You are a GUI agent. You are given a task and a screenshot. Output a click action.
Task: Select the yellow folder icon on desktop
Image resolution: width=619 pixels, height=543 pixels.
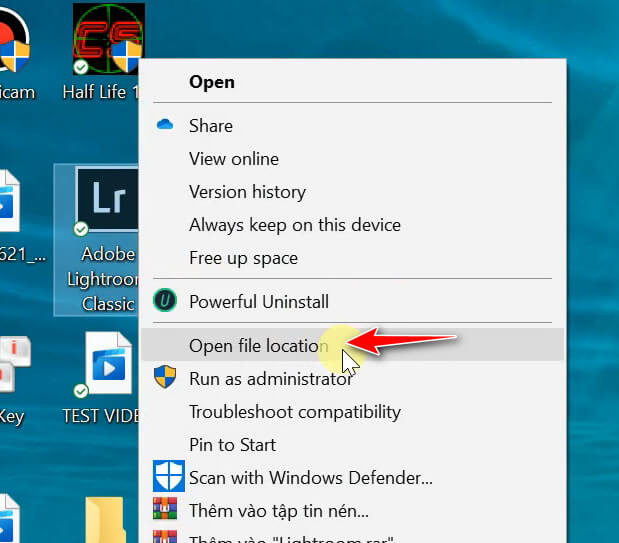click(x=104, y=520)
